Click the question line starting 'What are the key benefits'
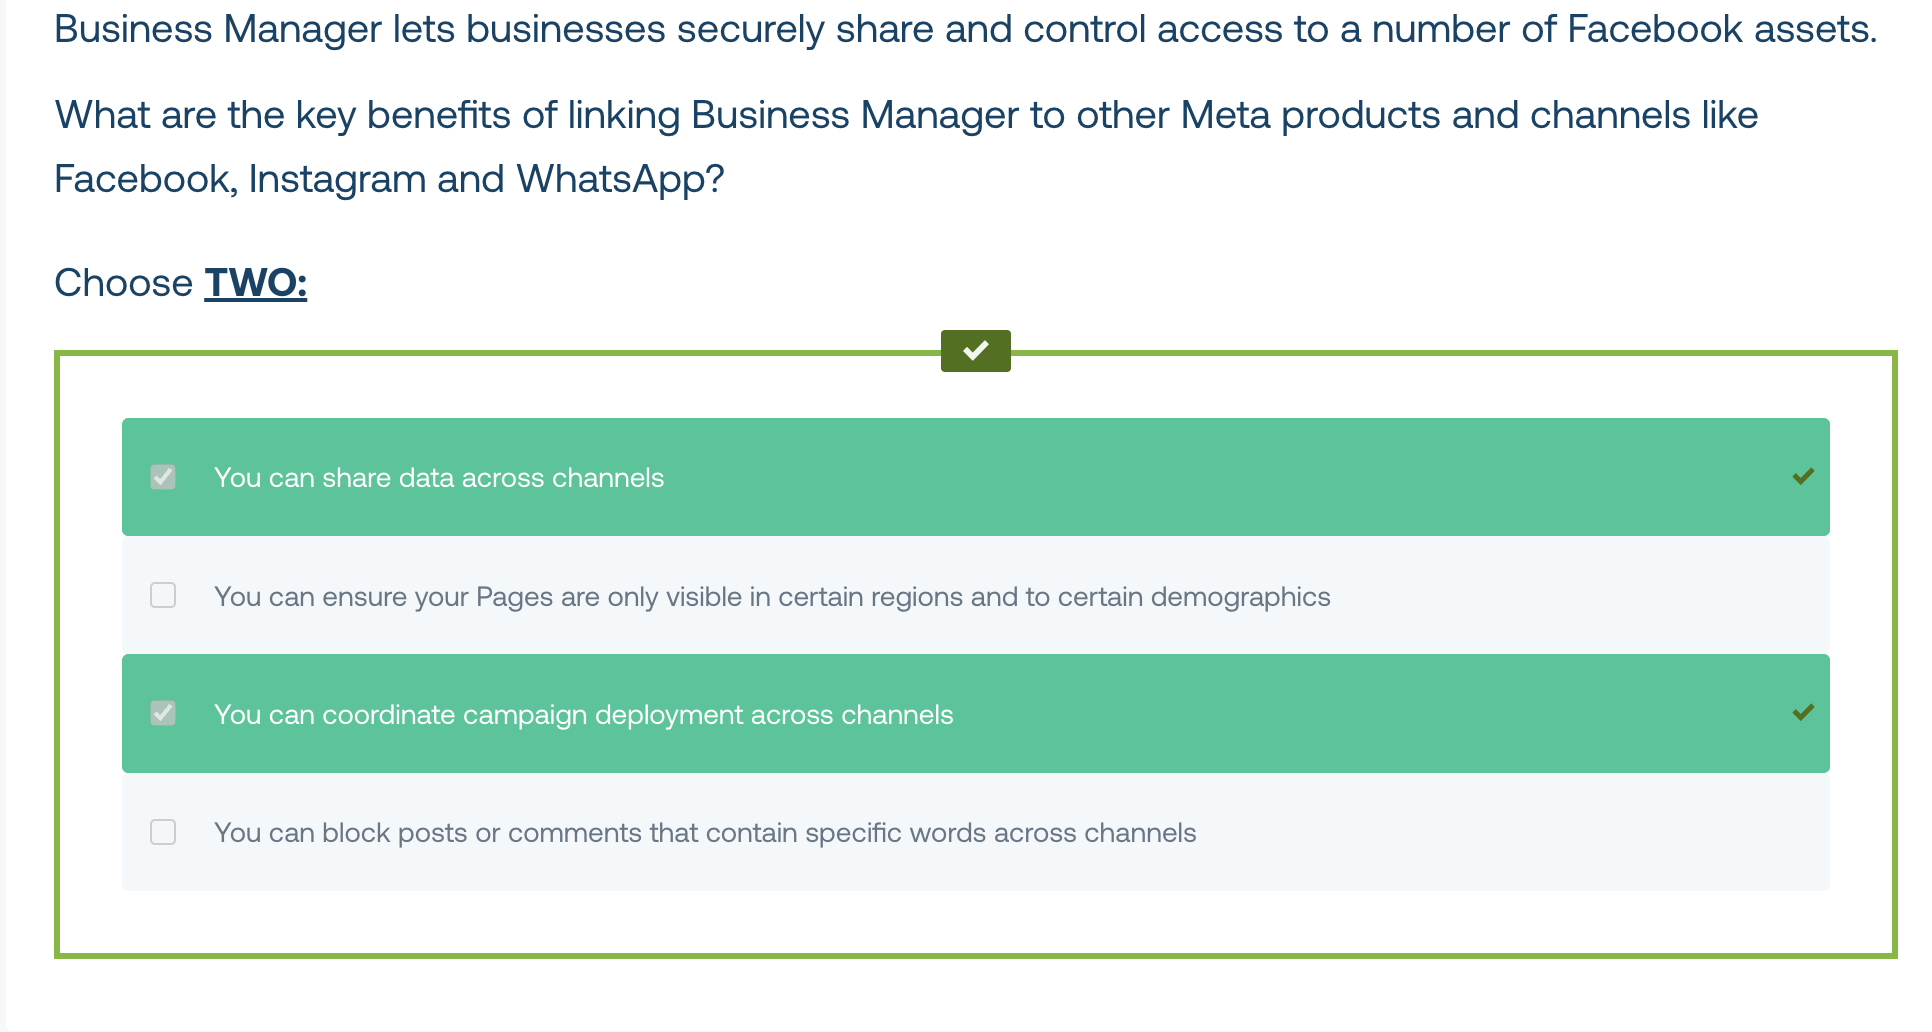 [906, 116]
